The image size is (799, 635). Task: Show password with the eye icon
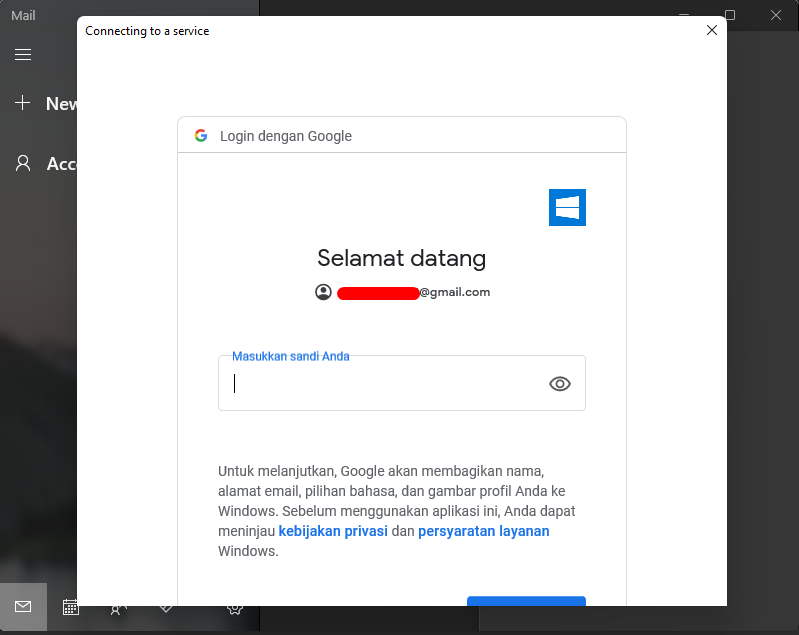pos(560,384)
